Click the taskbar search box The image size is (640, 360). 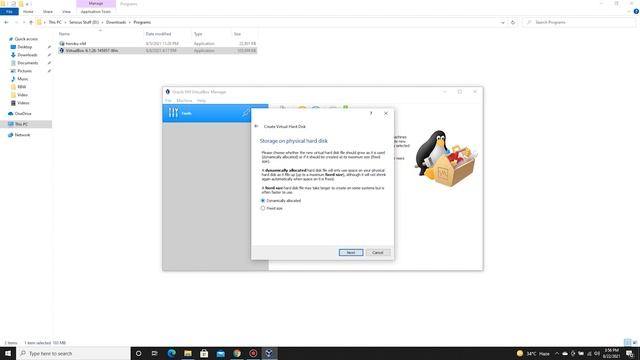click(73, 353)
